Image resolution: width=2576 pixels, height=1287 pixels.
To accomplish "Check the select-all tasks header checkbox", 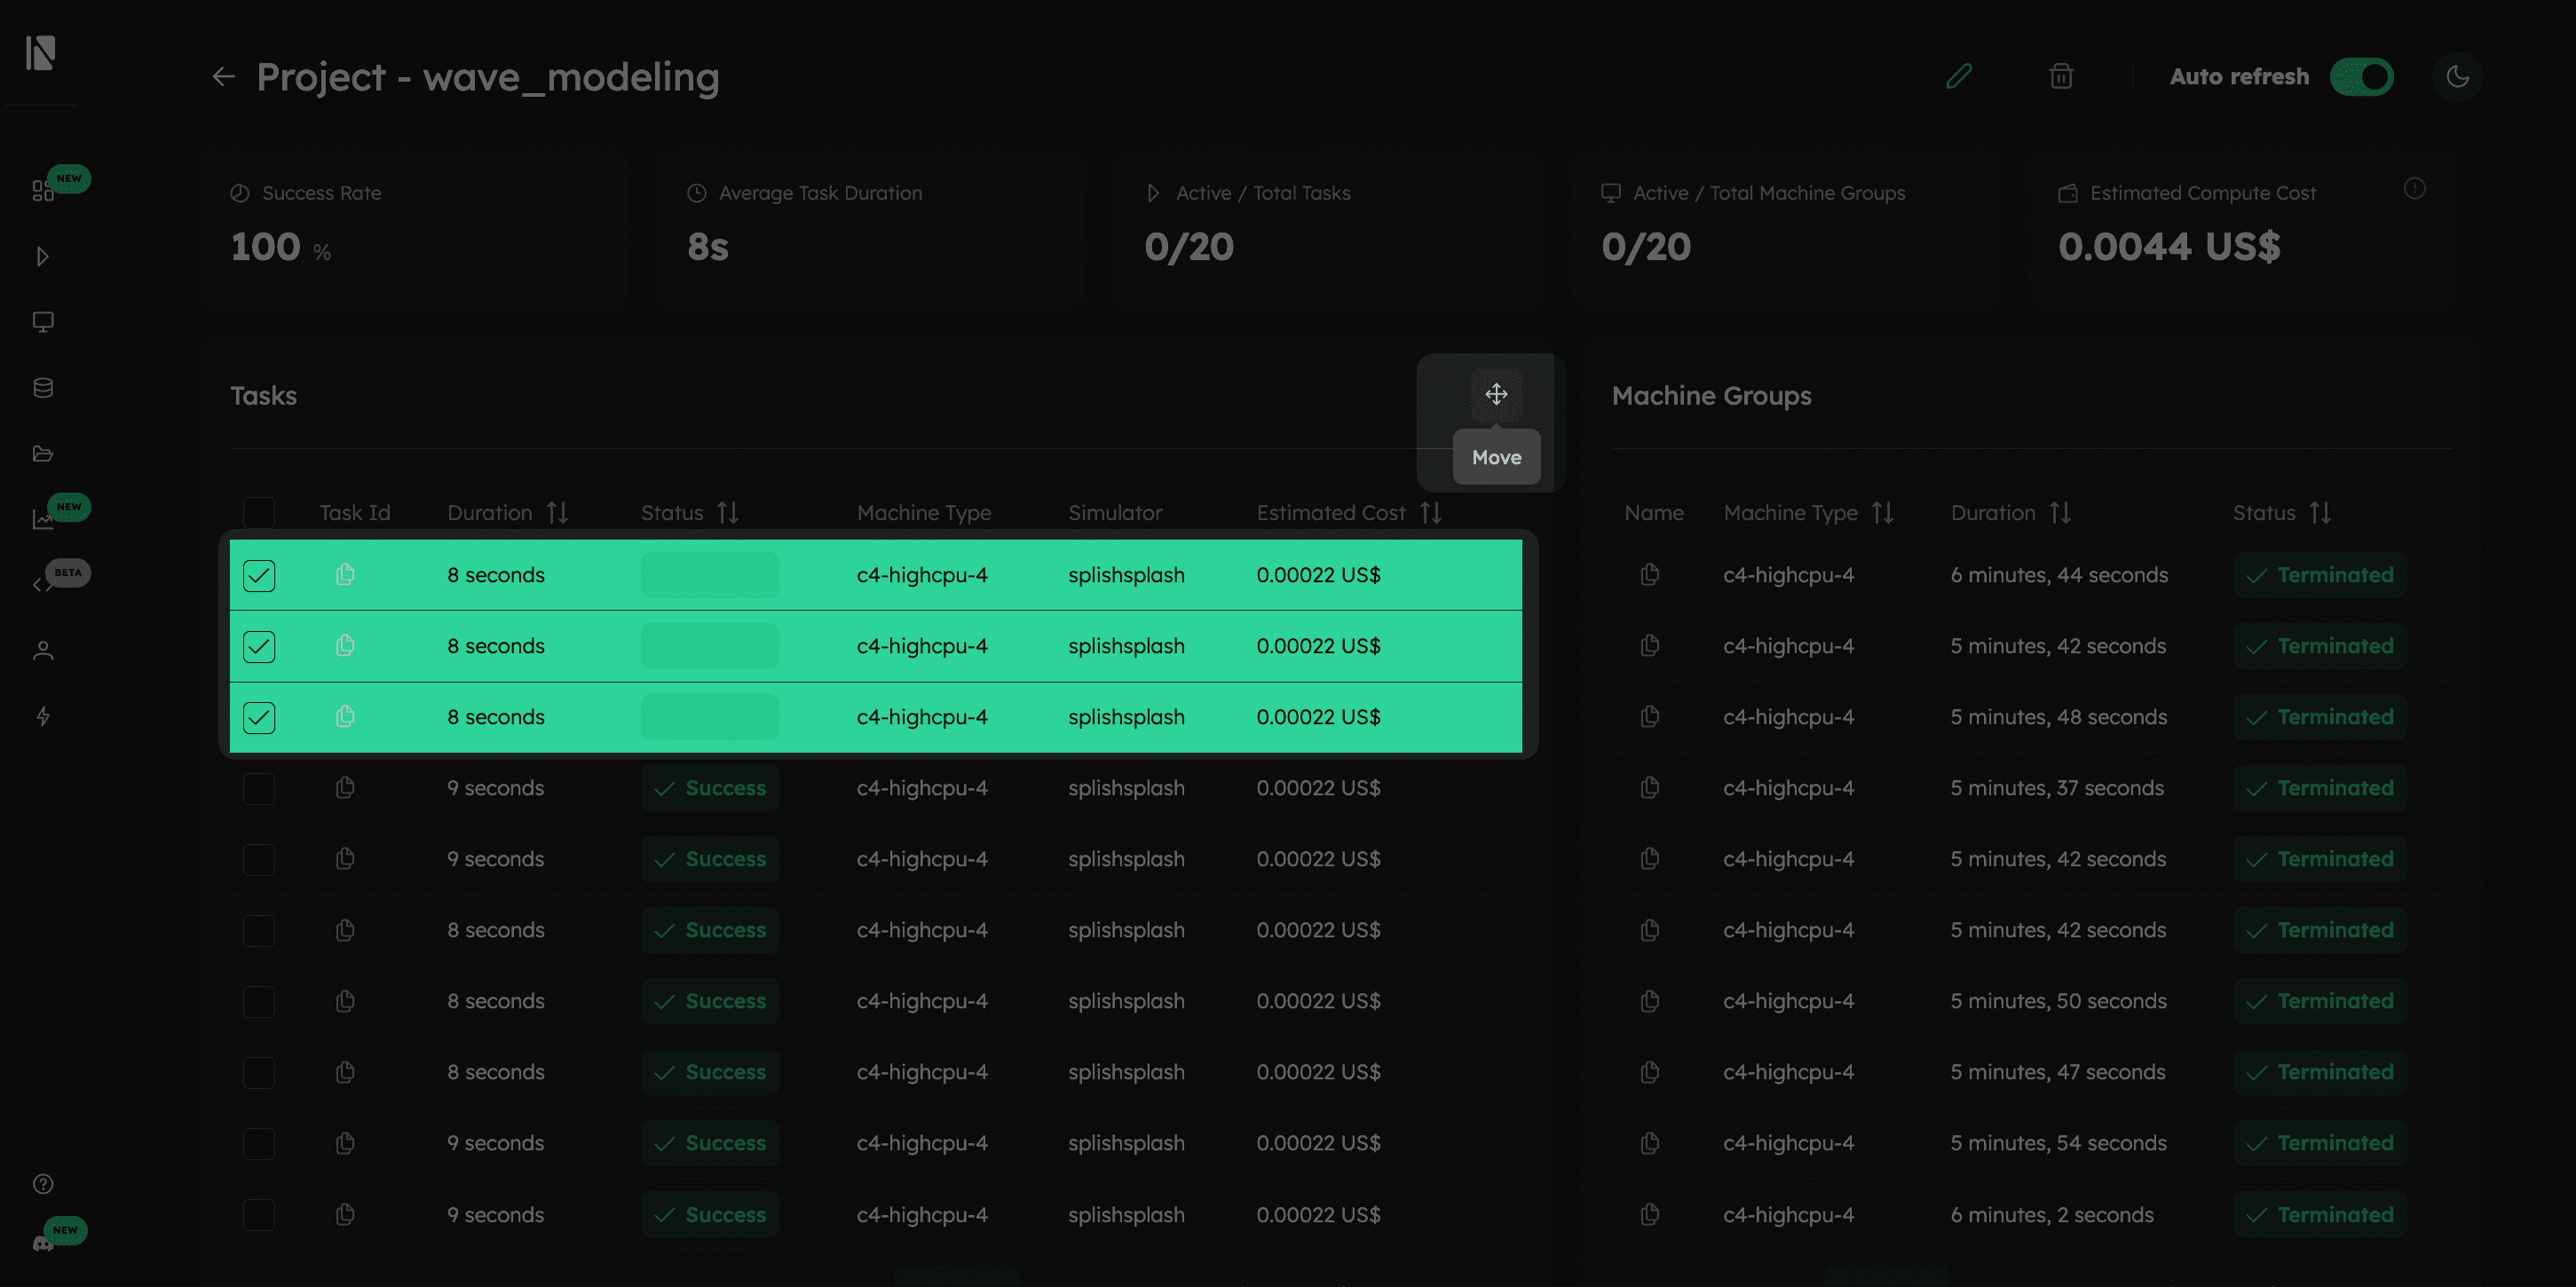I will point(259,513).
